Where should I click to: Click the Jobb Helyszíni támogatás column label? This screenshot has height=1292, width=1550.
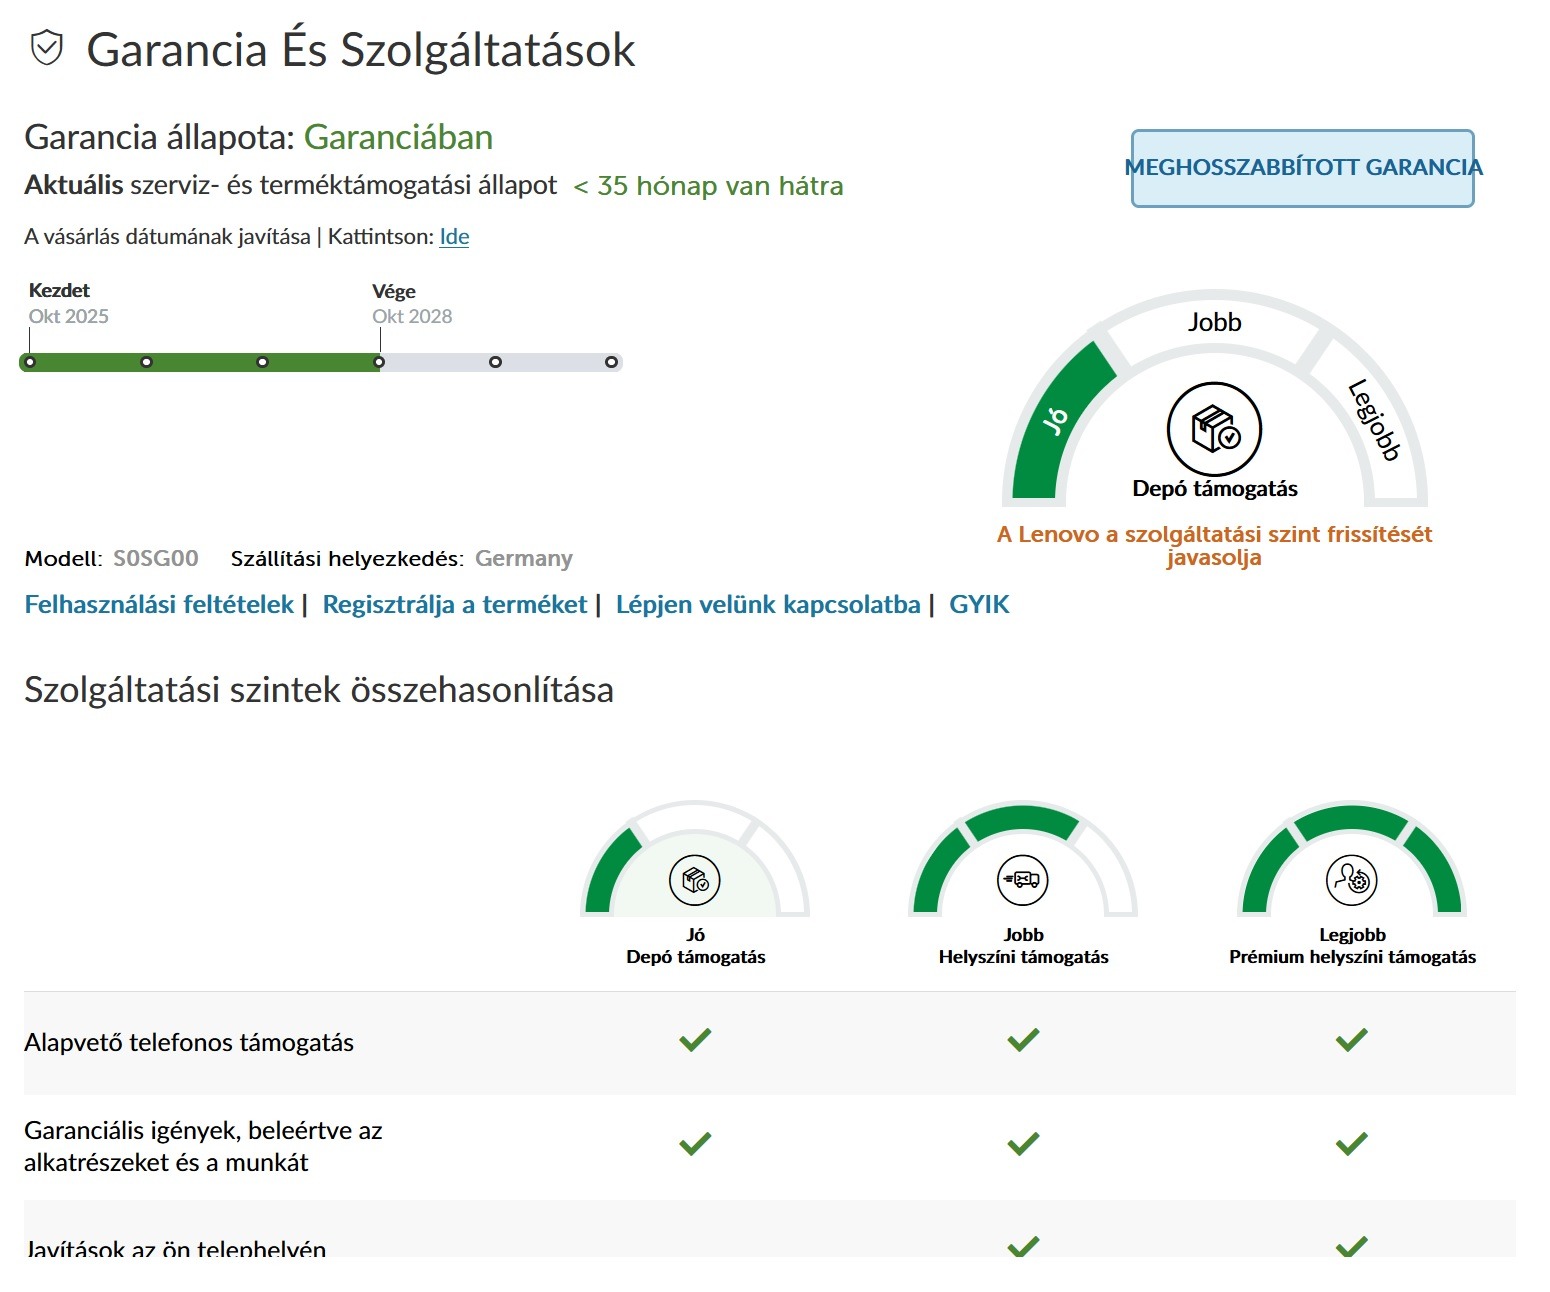coord(1023,946)
